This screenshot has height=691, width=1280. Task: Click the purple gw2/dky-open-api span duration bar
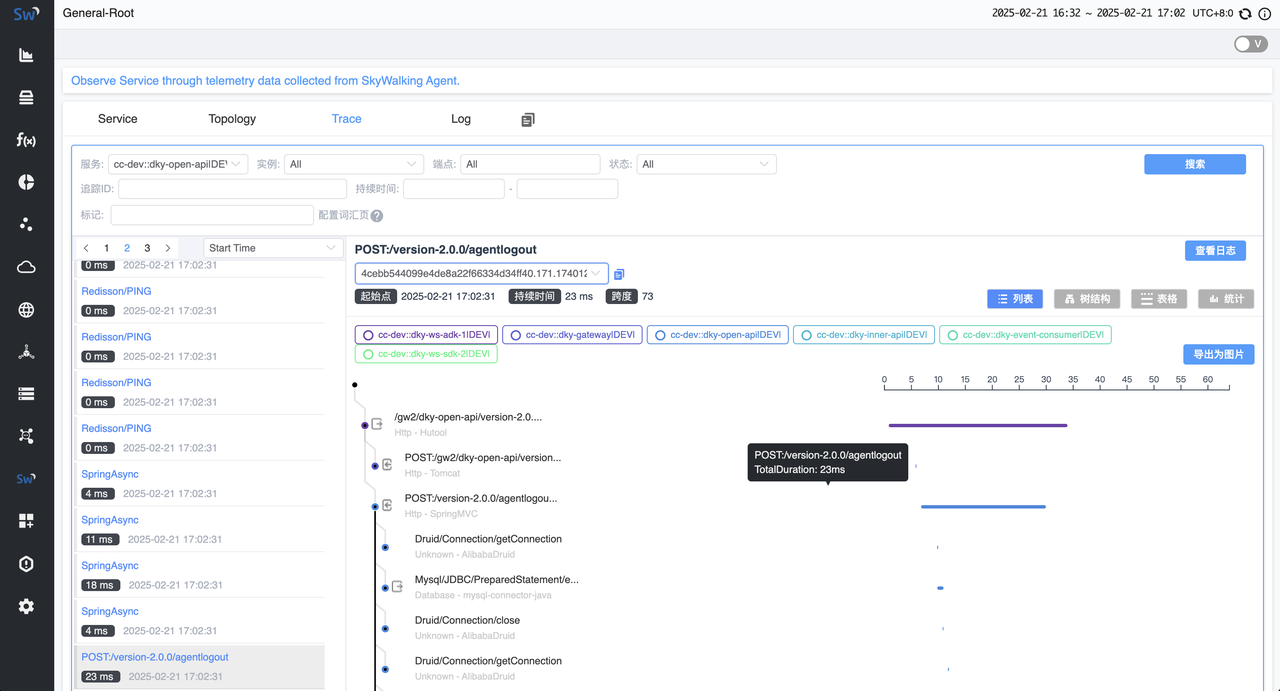(977, 425)
